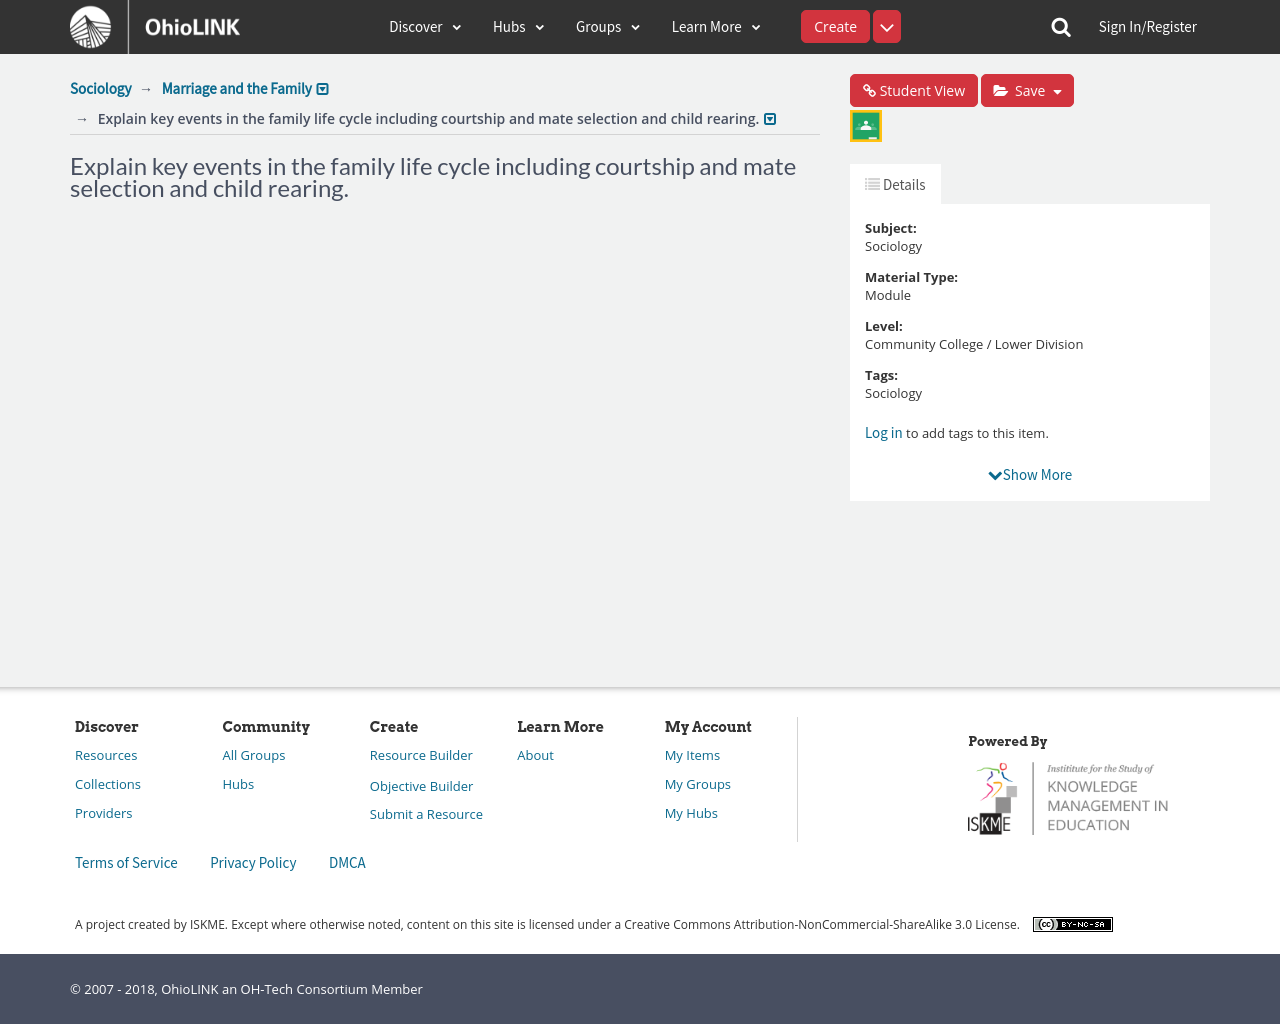Follow the Sociology breadcrumb link

[101, 89]
